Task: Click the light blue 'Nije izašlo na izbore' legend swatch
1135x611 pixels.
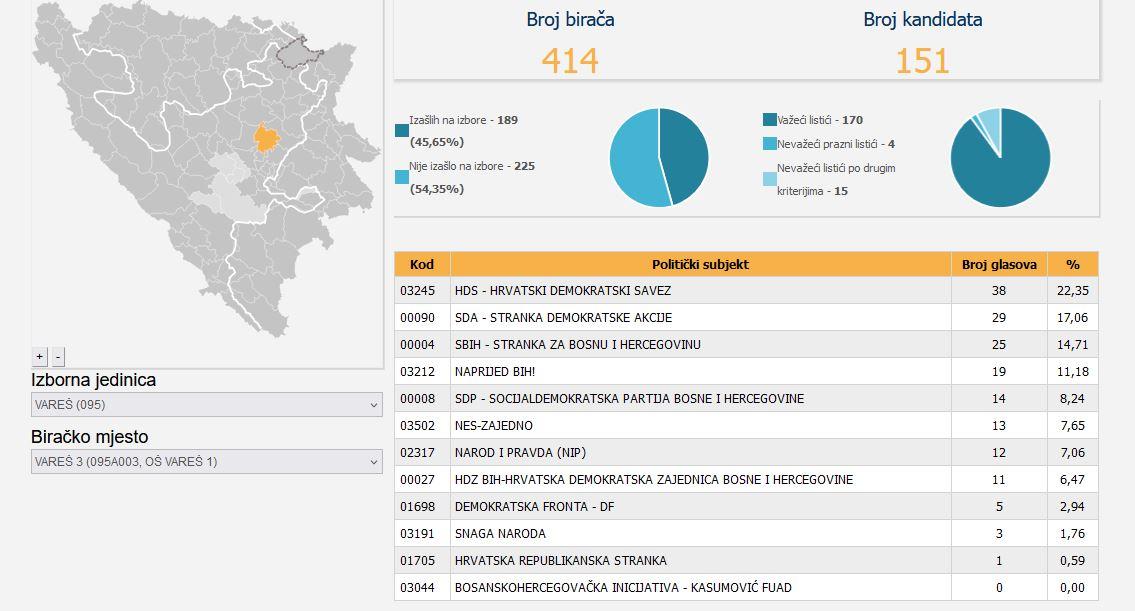Action: pos(402,177)
